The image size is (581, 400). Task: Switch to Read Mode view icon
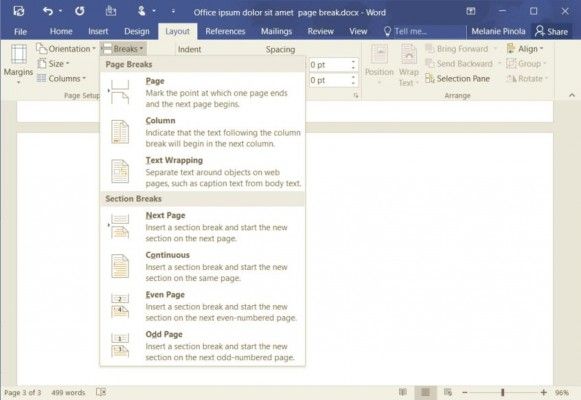tap(403, 392)
